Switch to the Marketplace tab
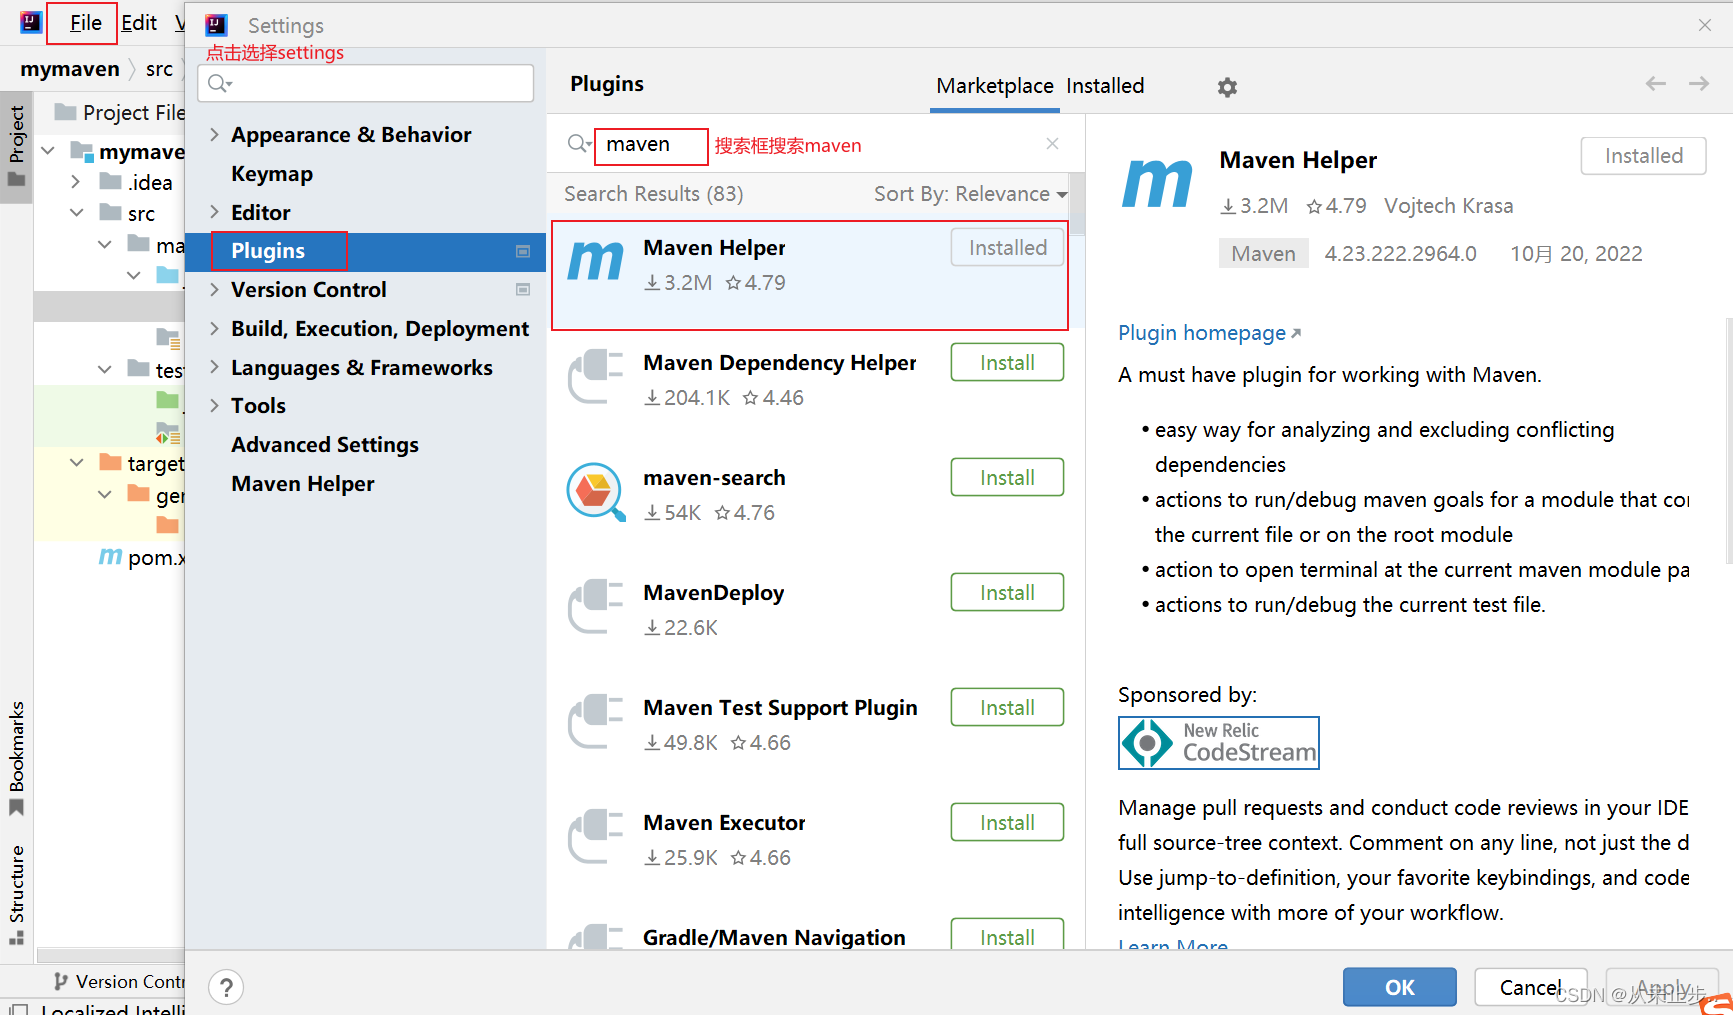This screenshot has width=1733, height=1015. 994,86
